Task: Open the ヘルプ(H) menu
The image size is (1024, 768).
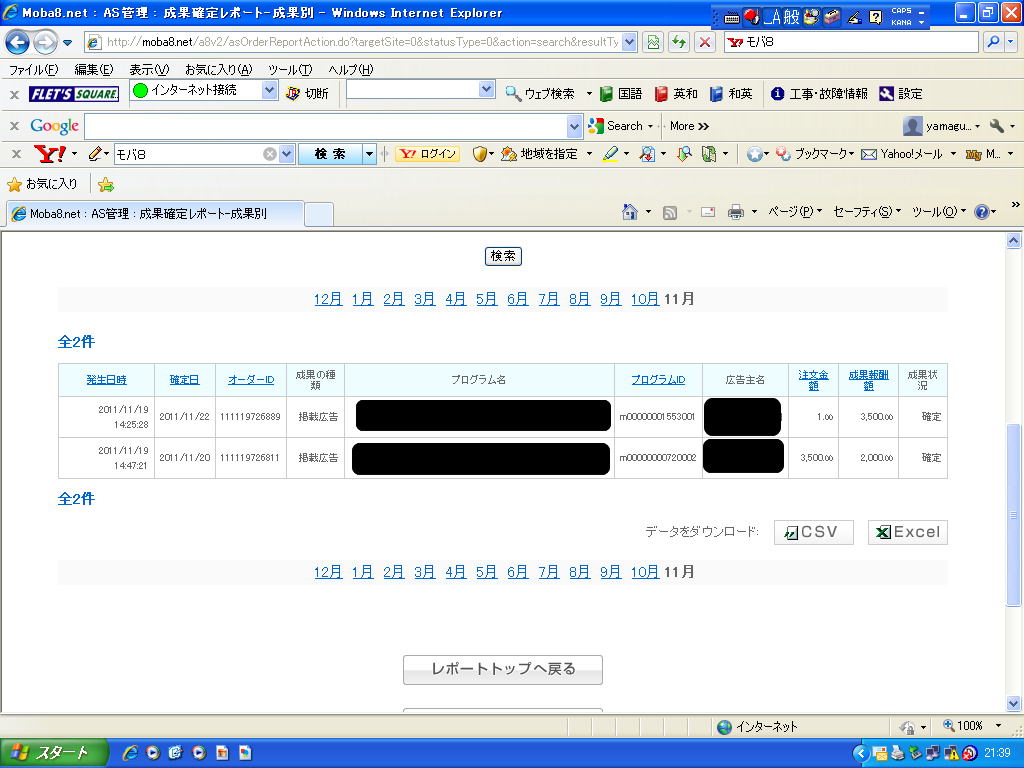Action: (351, 69)
